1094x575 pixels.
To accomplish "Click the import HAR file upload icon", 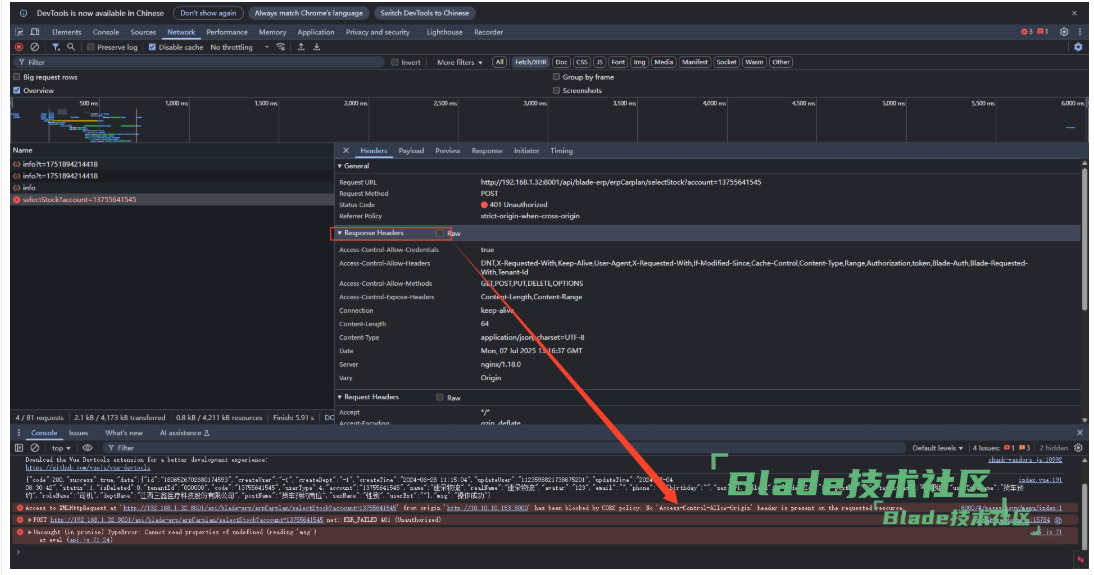I will point(301,47).
